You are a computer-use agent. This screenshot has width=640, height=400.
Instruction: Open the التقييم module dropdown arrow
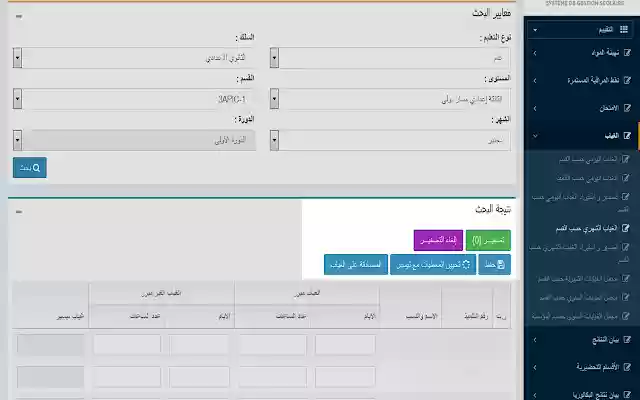535,30
